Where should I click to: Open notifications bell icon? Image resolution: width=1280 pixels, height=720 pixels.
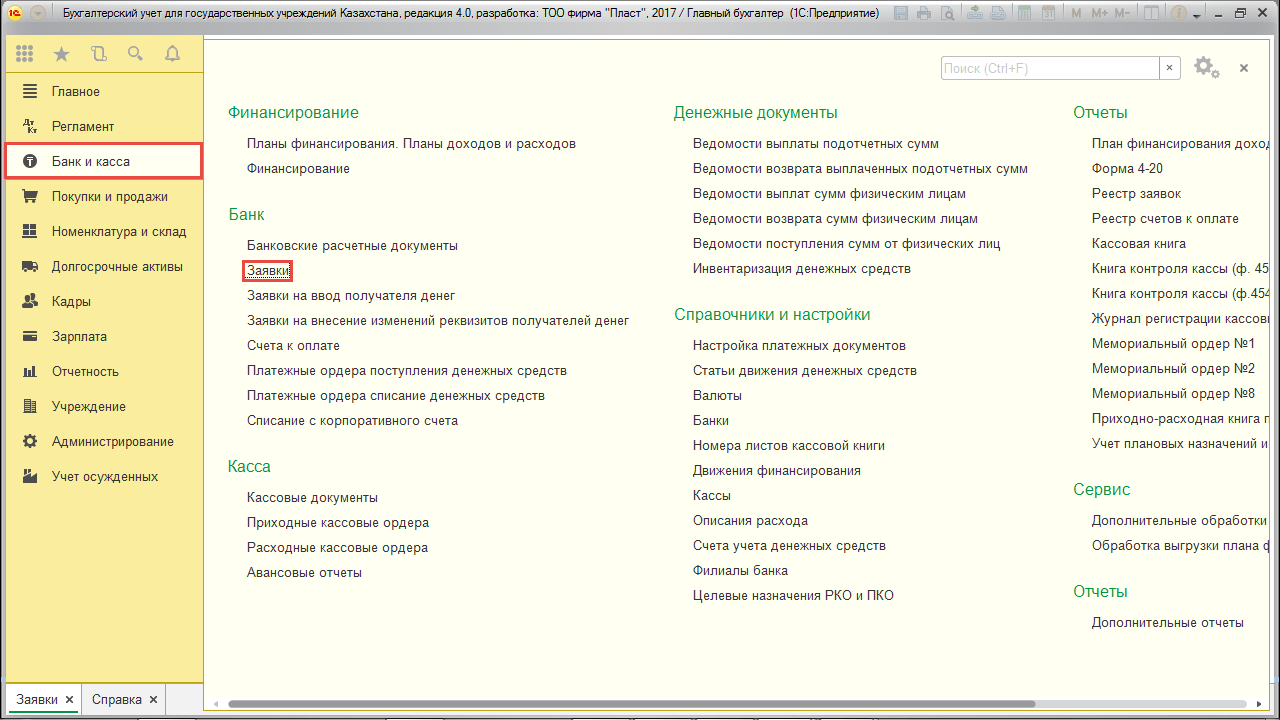pos(172,54)
